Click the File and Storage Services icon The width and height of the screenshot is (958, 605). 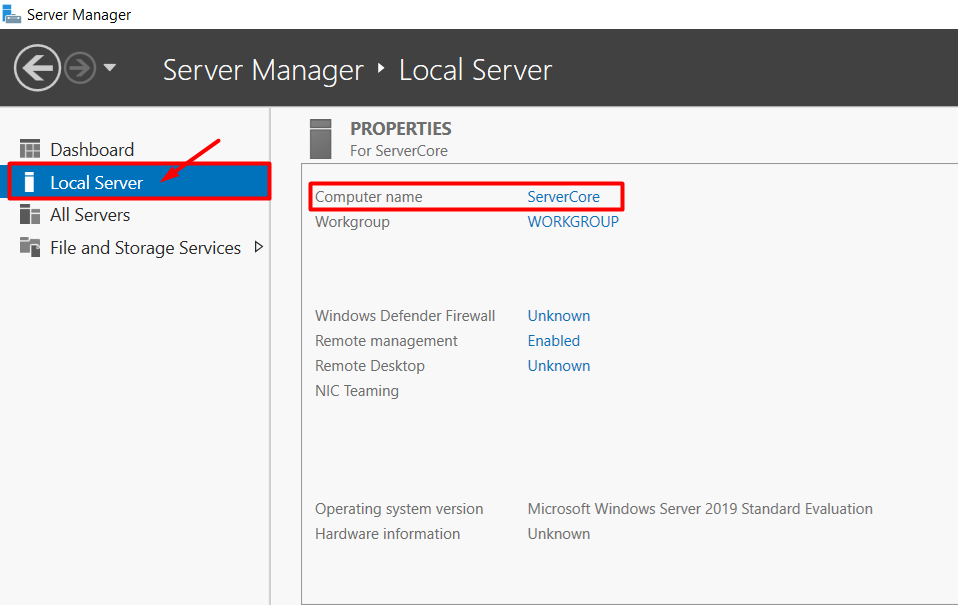tap(30, 247)
